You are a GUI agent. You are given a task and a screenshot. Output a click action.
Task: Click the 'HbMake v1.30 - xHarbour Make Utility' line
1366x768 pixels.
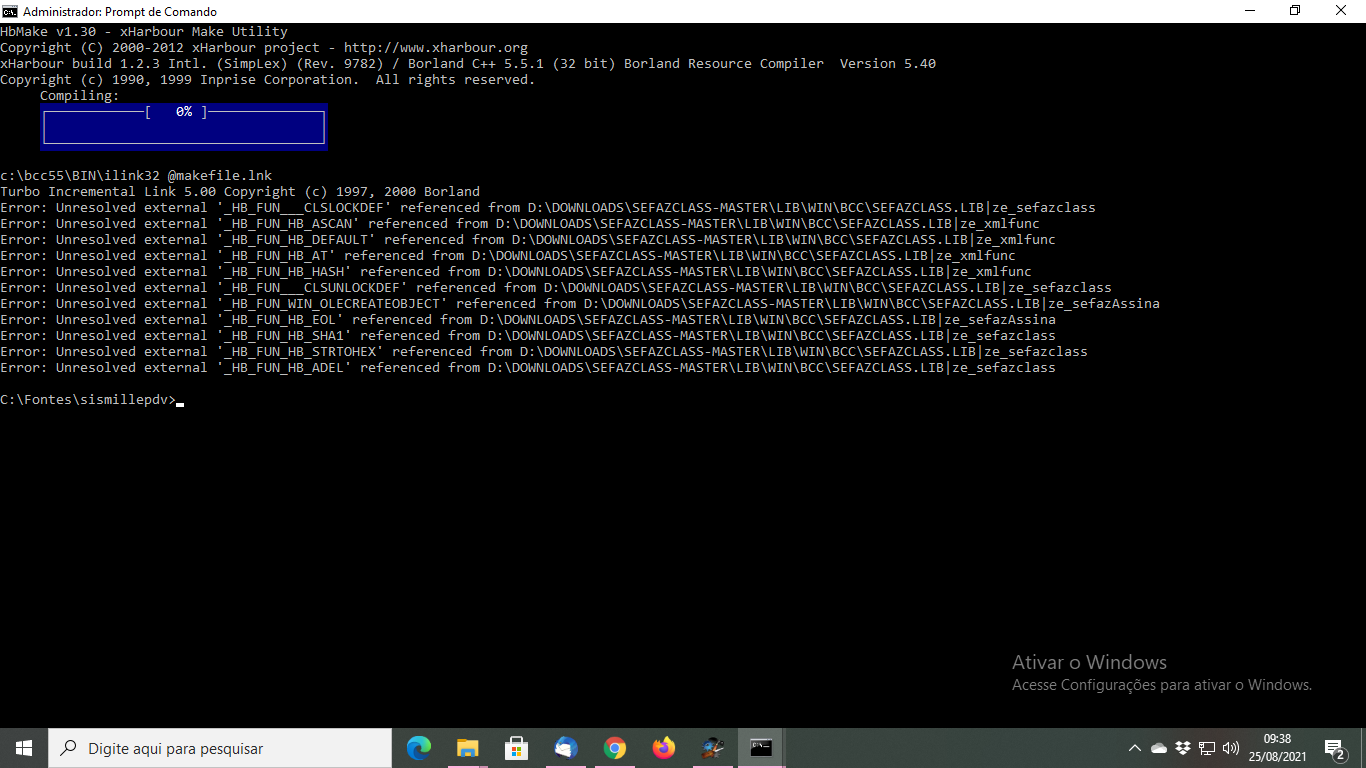(144, 32)
